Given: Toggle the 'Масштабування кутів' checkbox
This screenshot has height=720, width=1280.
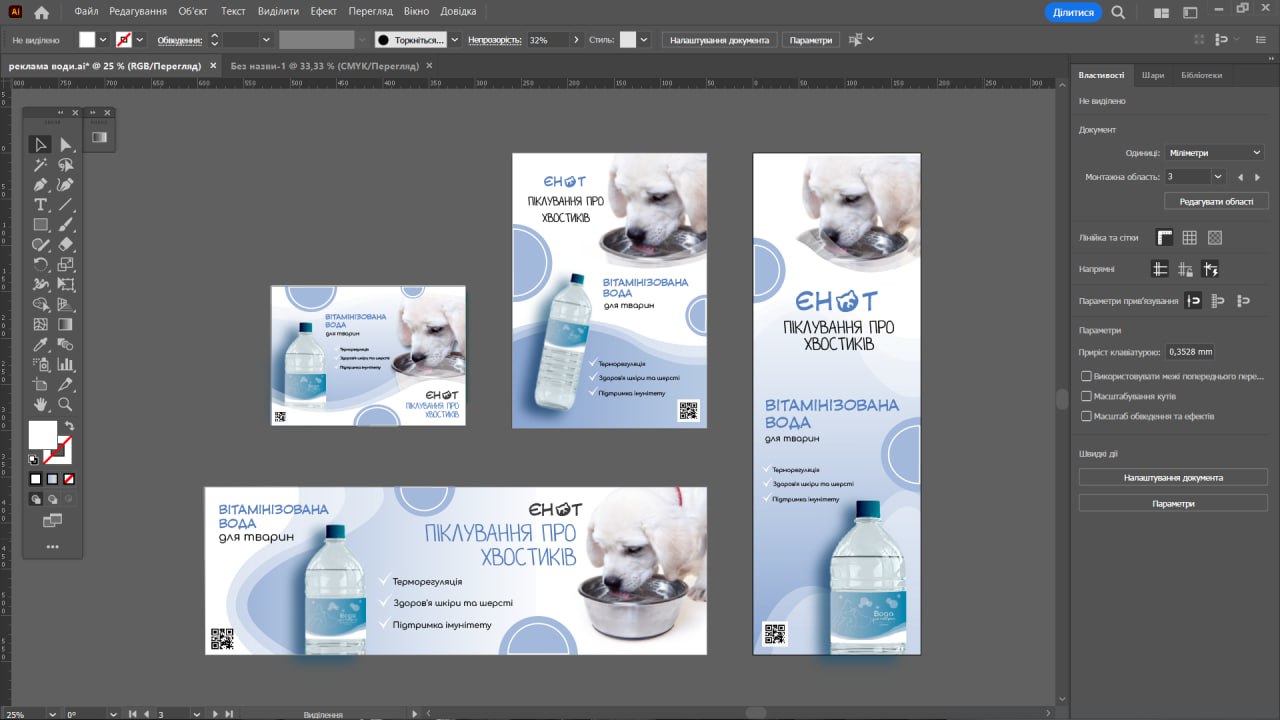Looking at the screenshot, I should point(1086,396).
